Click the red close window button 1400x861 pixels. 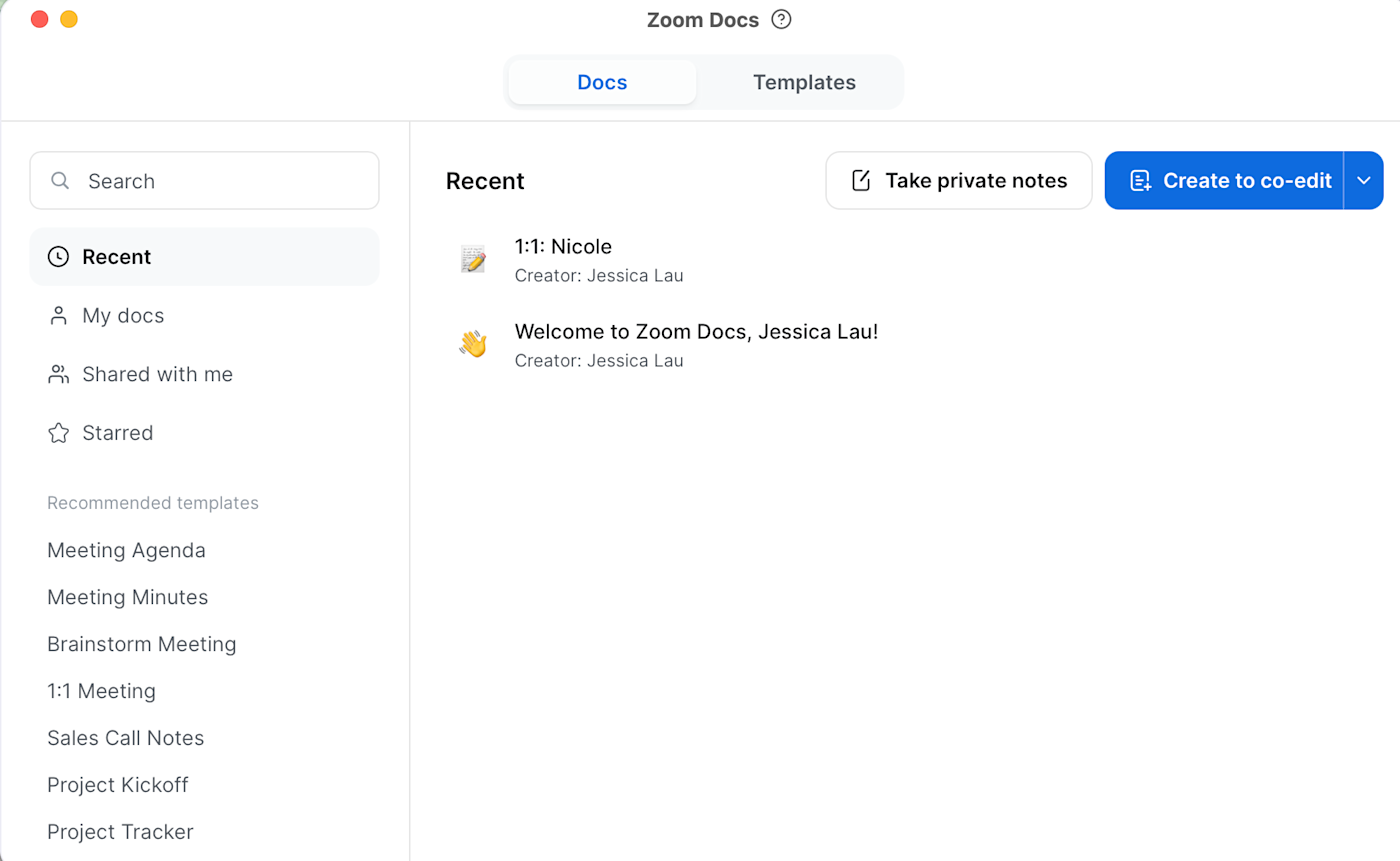[40, 19]
